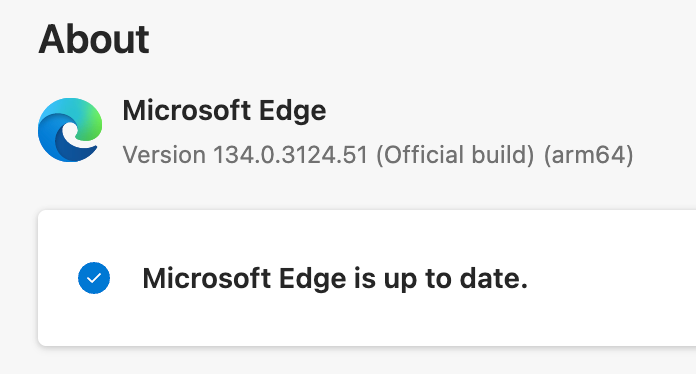This screenshot has width=696, height=374.
Task: Click the Microsoft Edge logo icon
Action: [x=70, y=130]
